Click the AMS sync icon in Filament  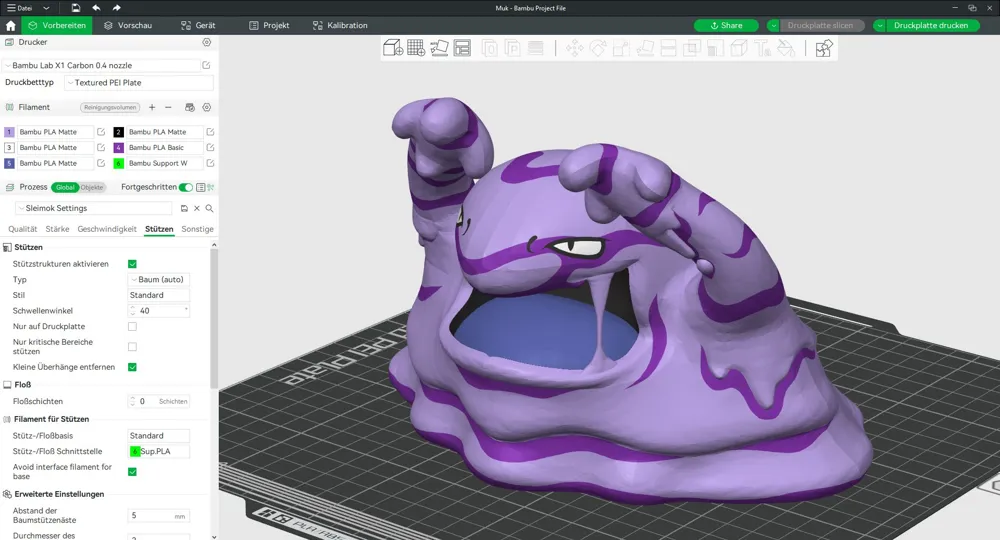(189, 107)
